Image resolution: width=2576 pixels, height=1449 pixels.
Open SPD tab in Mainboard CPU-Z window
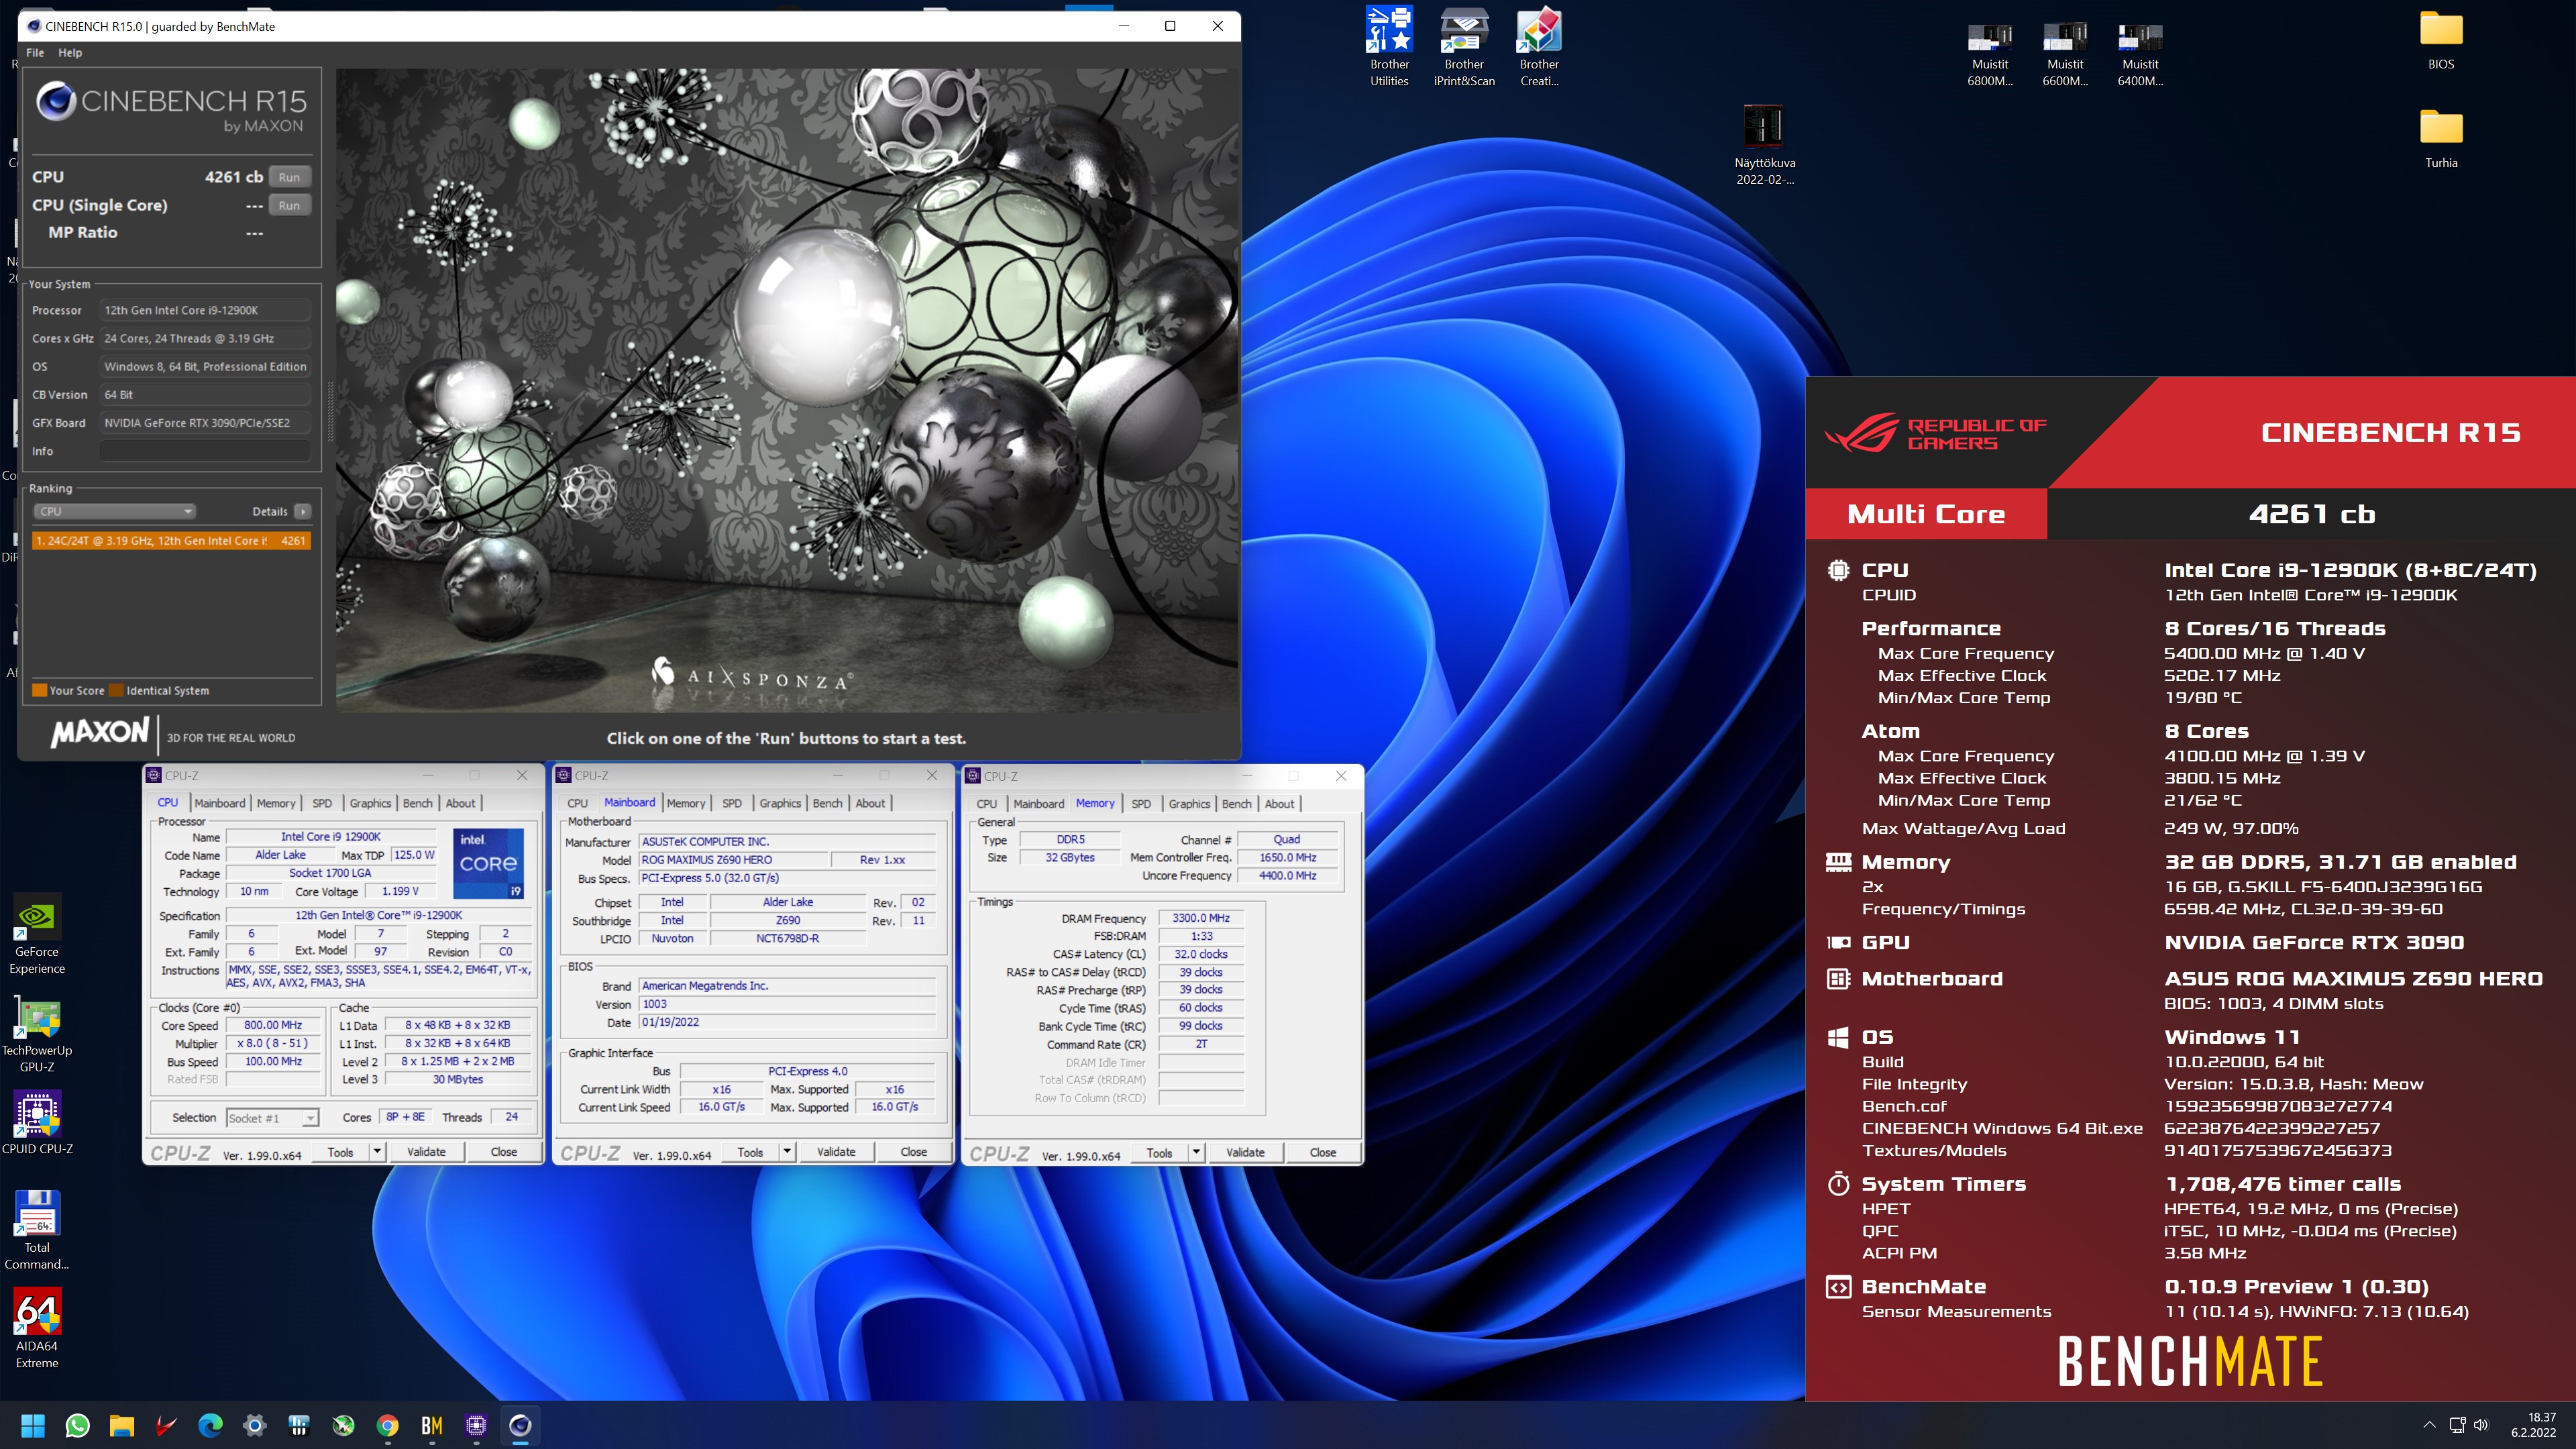[x=732, y=803]
